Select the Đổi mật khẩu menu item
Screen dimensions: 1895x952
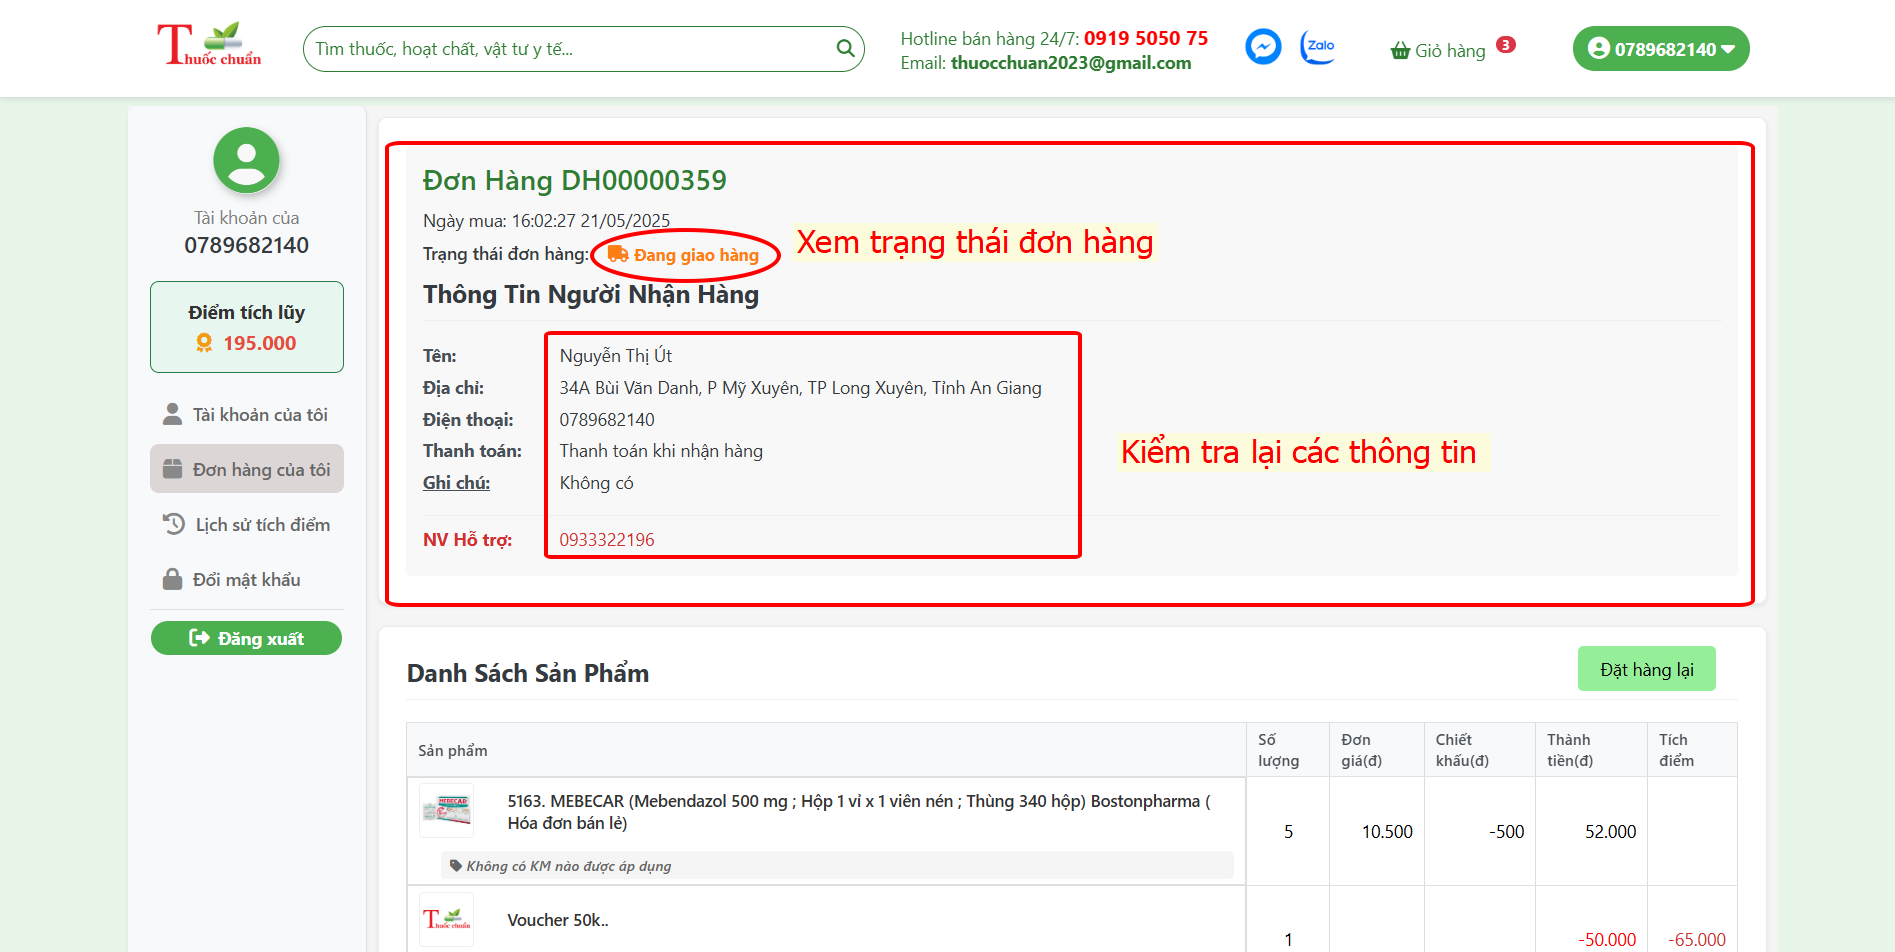(247, 579)
